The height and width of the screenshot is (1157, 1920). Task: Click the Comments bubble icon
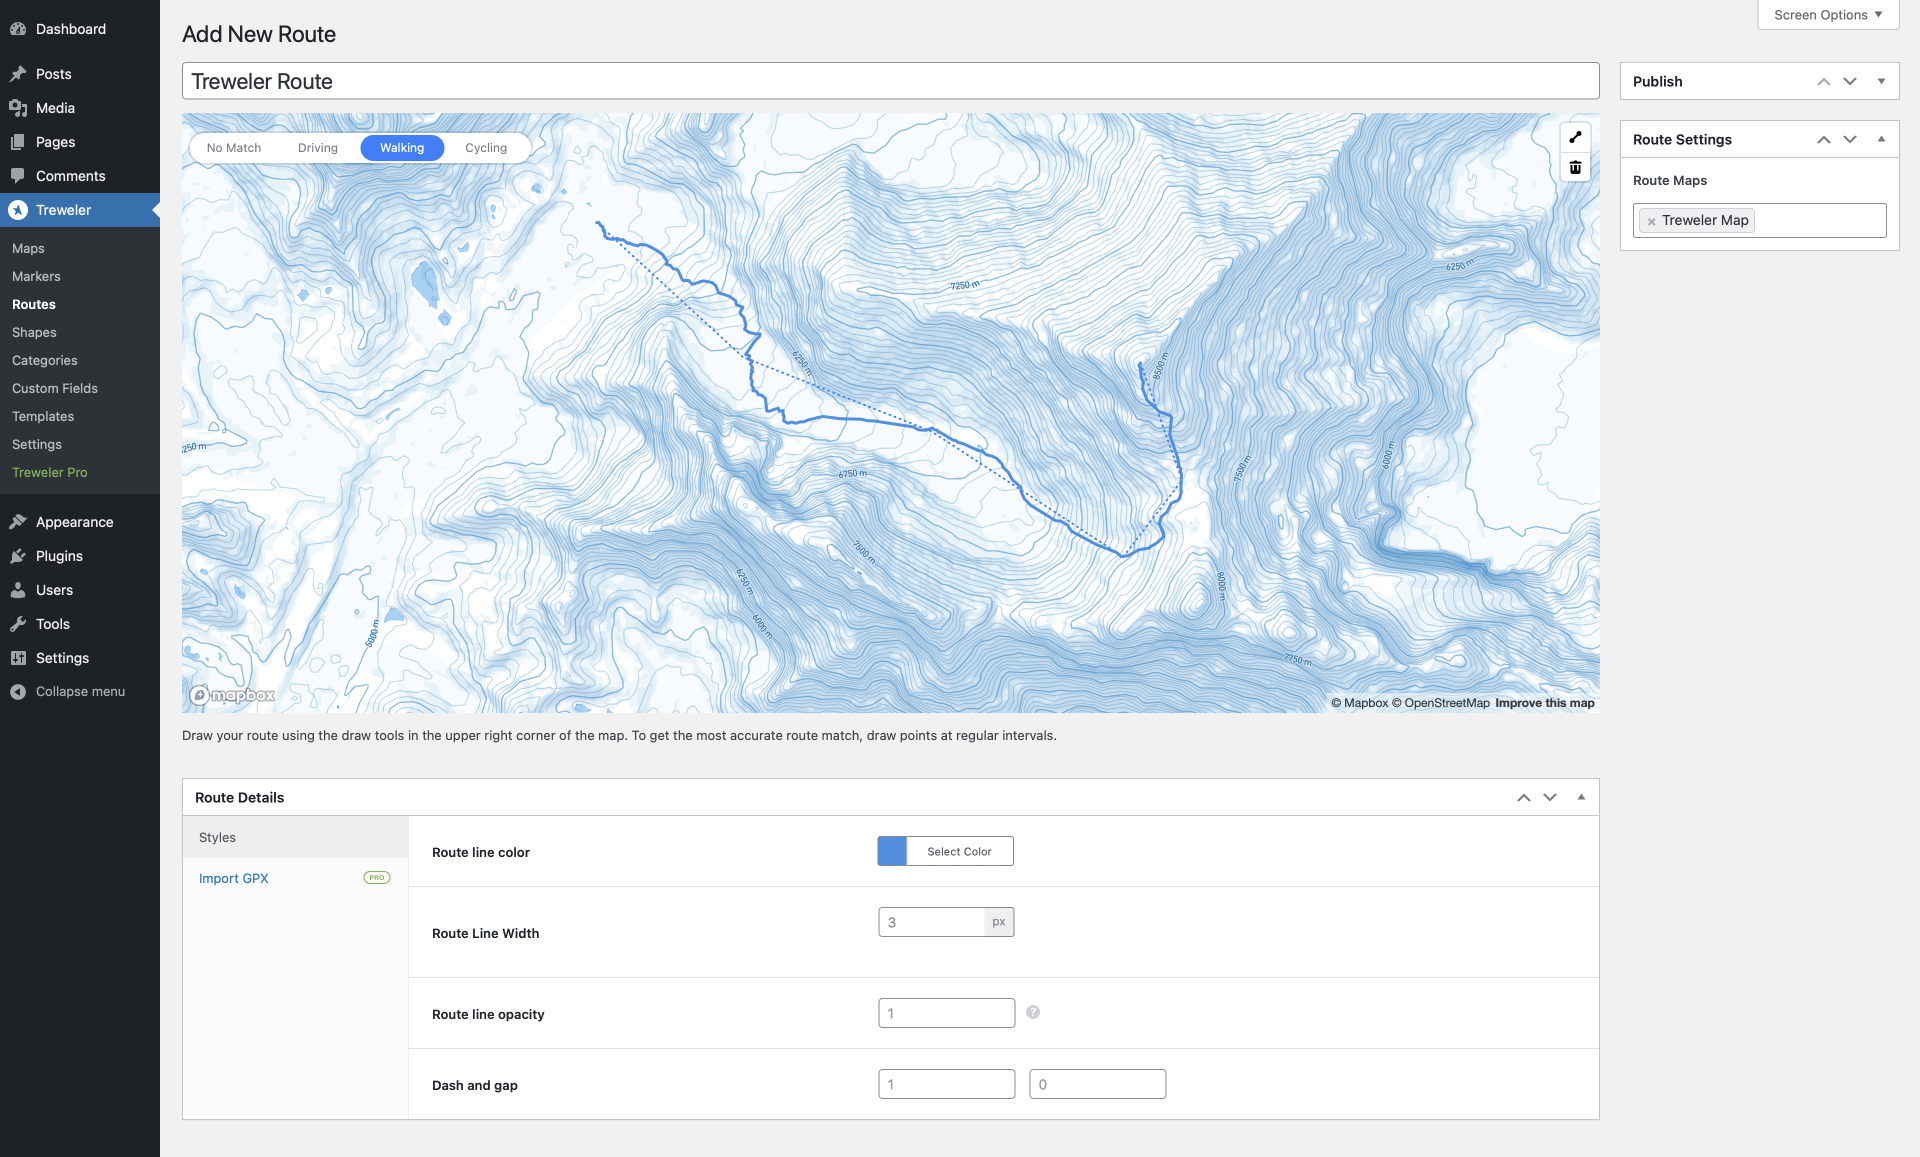[x=18, y=176]
